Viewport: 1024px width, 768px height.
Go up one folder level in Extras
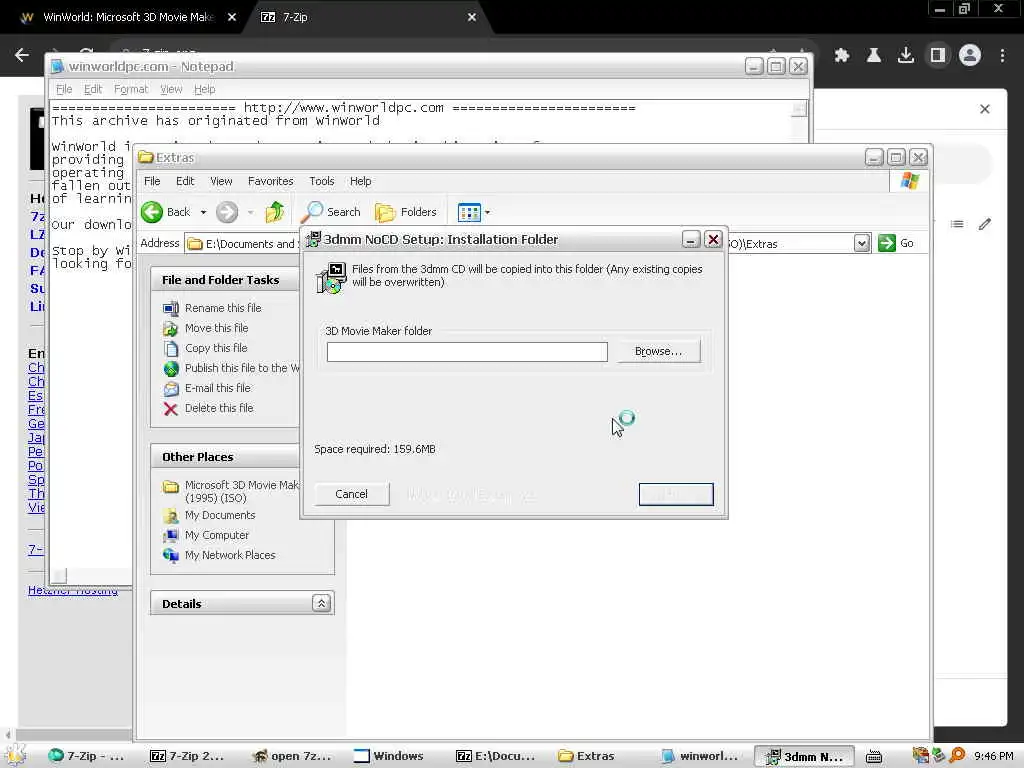[x=274, y=212]
